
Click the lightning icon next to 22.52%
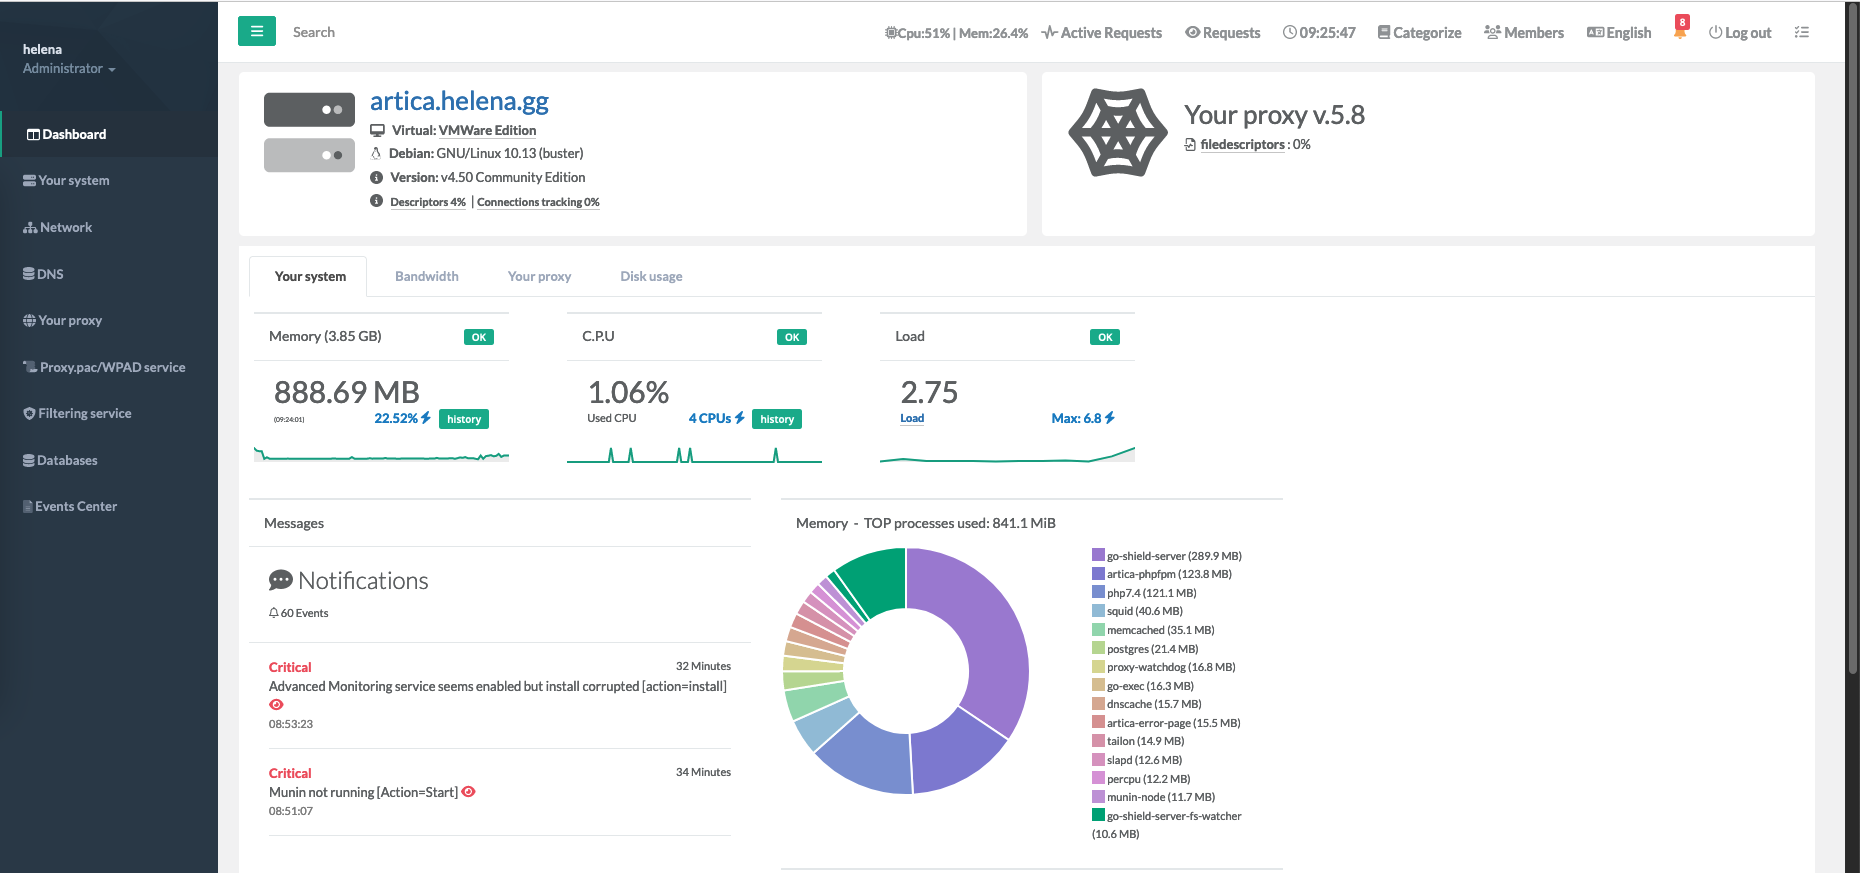pos(426,418)
